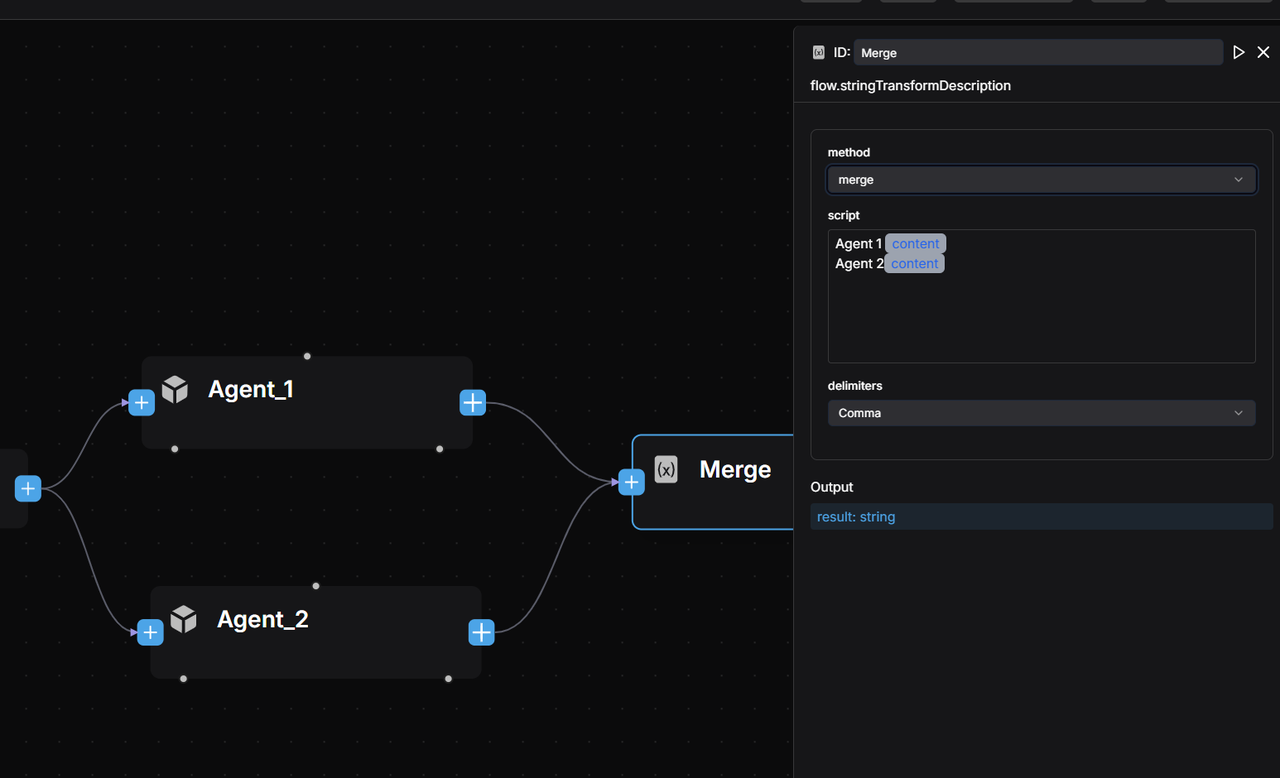Expand the merge method selection chevron

coord(1239,179)
